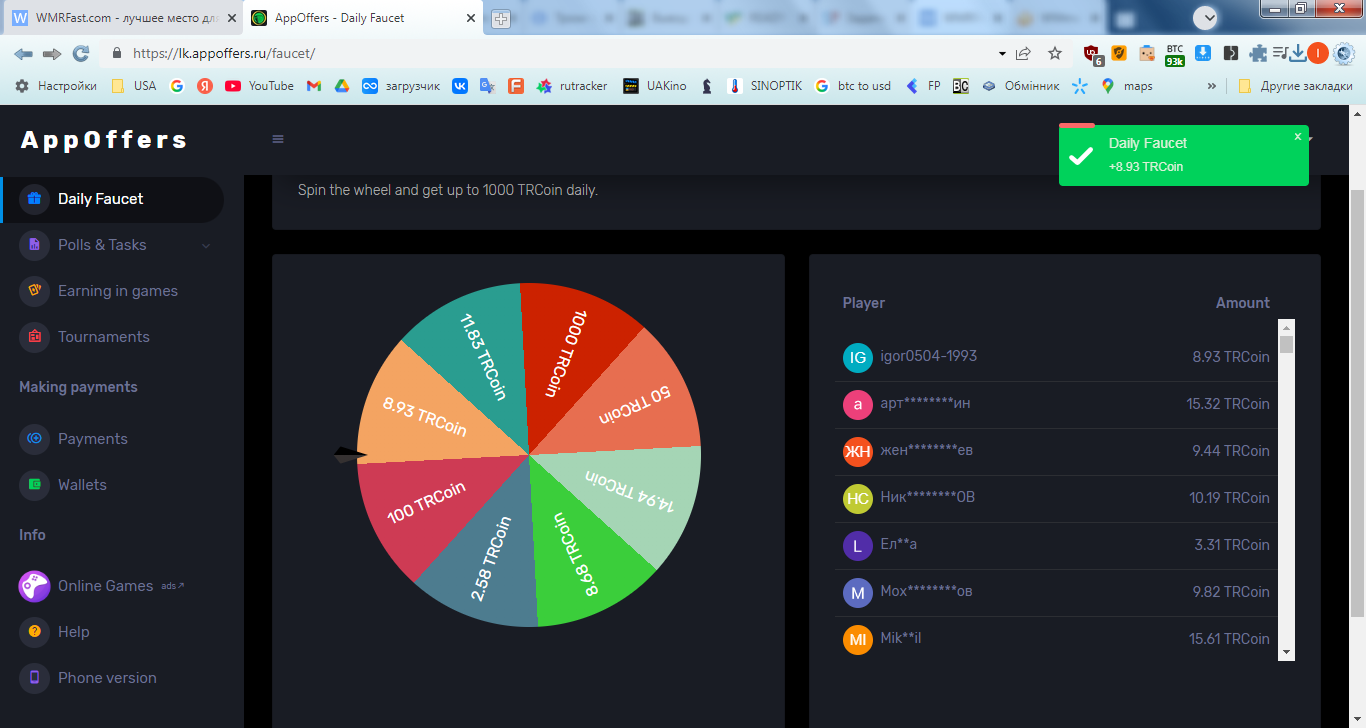Viewport: 1366px width, 728px height.
Task: Click the crimson 100 TRCoin wheel segment
Action: (430, 505)
